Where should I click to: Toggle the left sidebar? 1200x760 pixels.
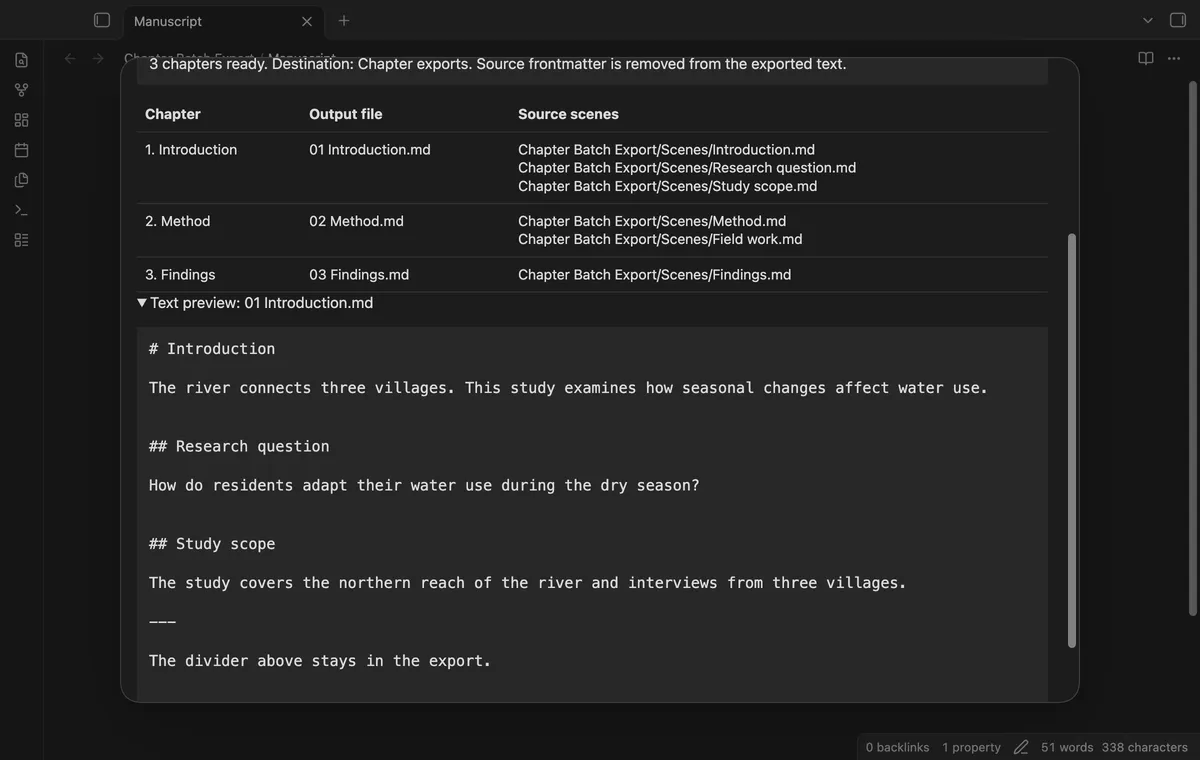tap(101, 20)
